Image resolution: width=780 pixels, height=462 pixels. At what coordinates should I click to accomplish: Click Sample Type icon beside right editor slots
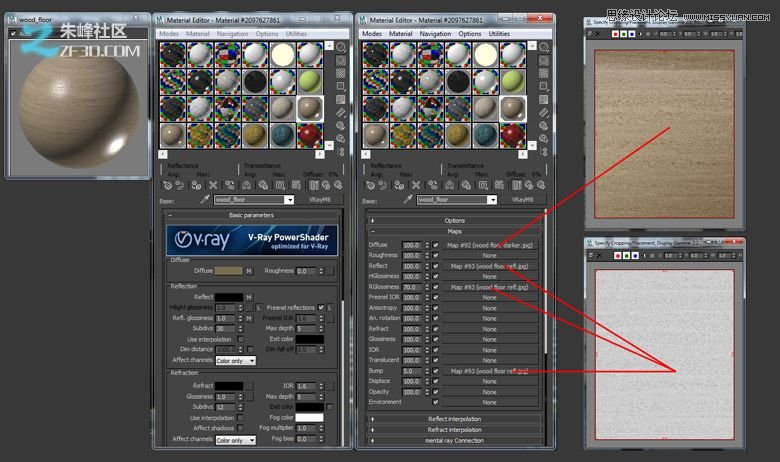click(544, 48)
